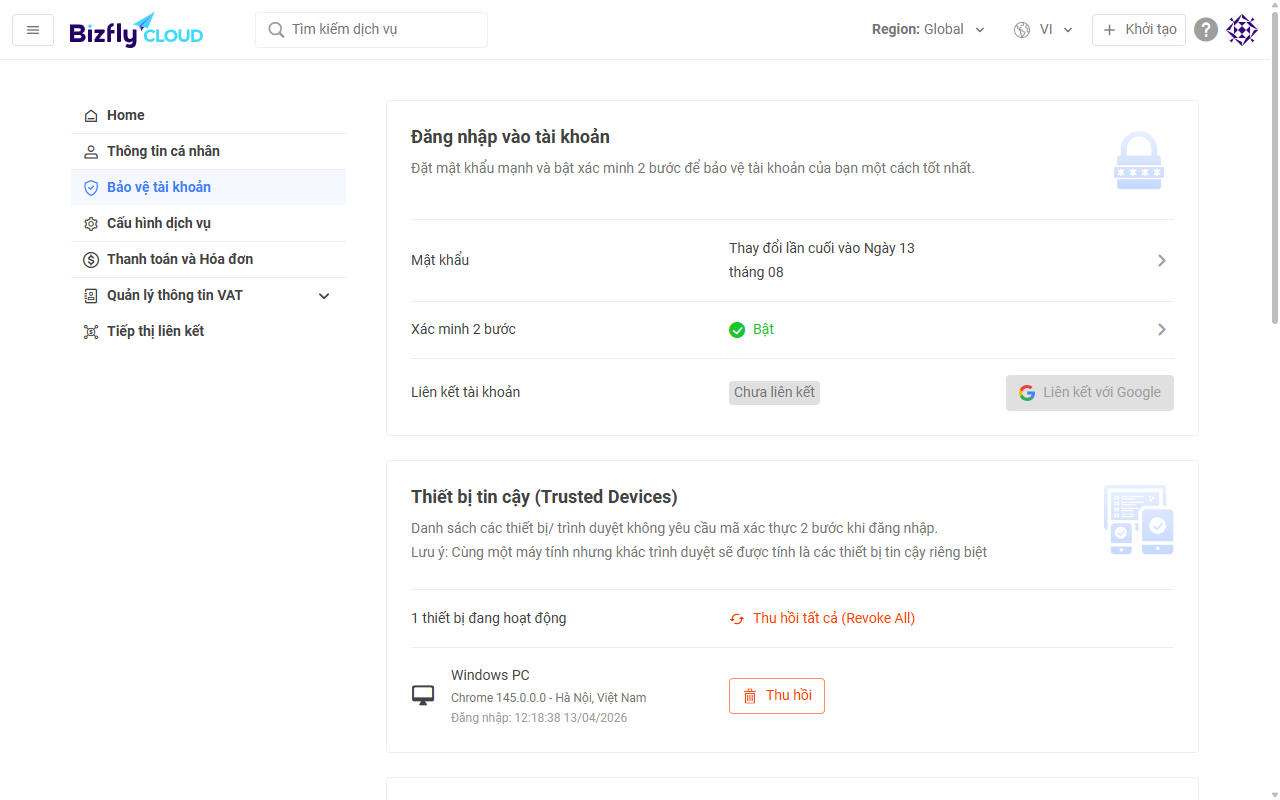The image size is (1280, 800).
Task: Click Thu hồi tất cả (Revoke All)
Action: [x=822, y=618]
